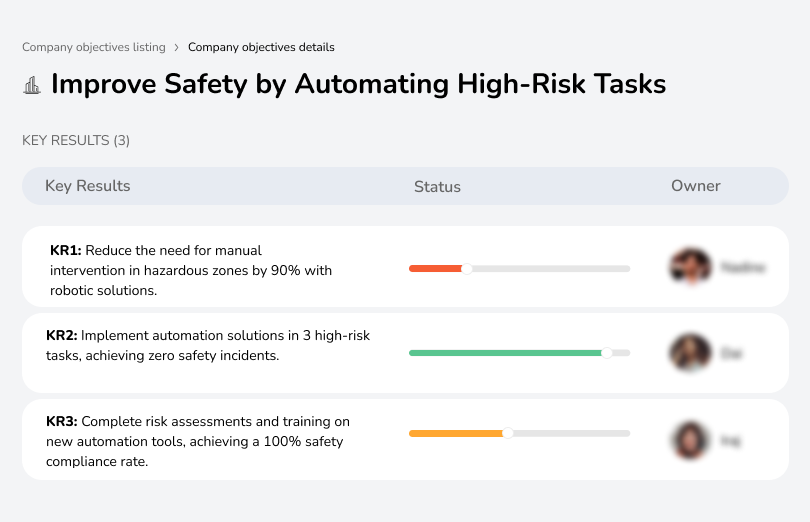Click the KEY RESULTS (3) heading
Viewport: 810px width, 522px height.
(x=76, y=141)
